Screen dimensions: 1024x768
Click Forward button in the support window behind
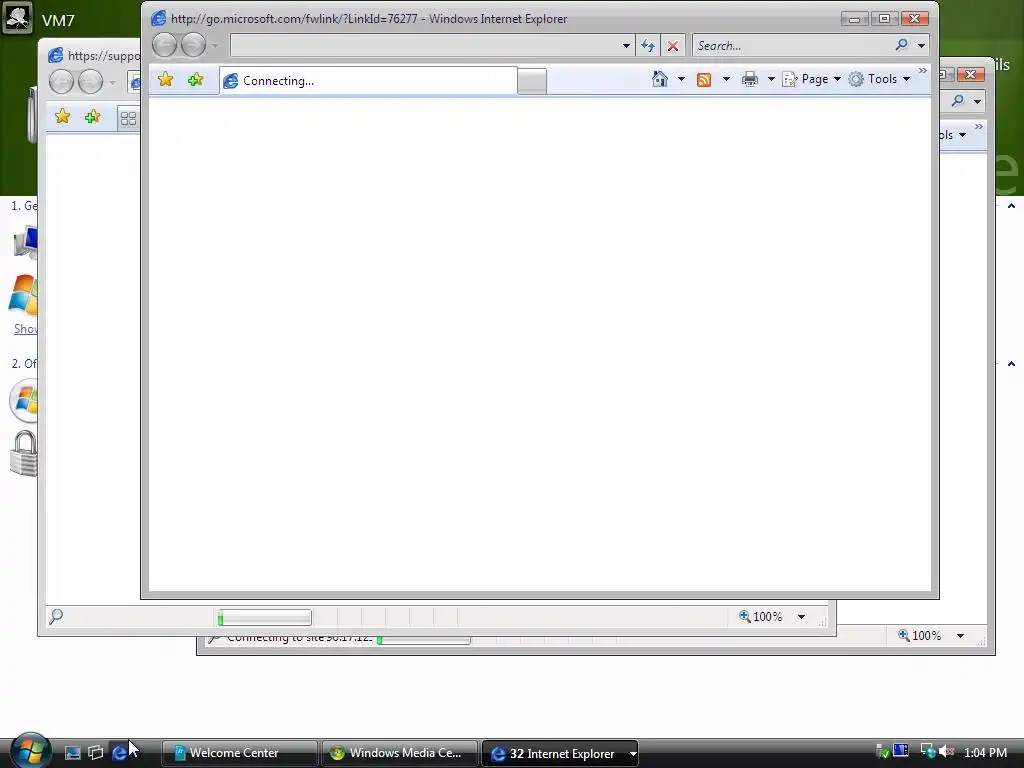(x=90, y=82)
